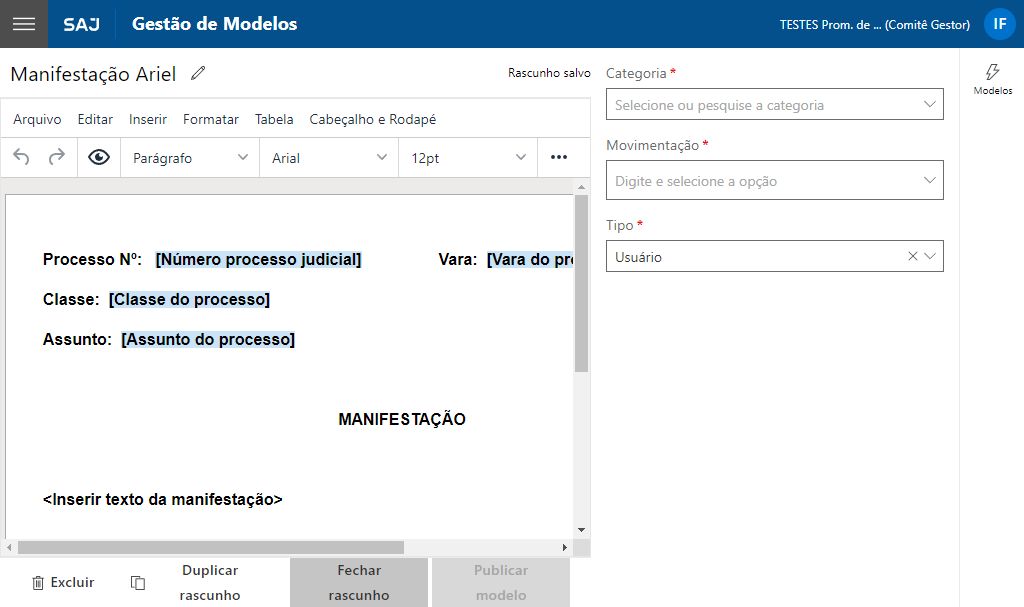Viewport: 1024px width, 607px height.
Task: Click the redo arrow in the toolbar
Action: [x=57, y=157]
